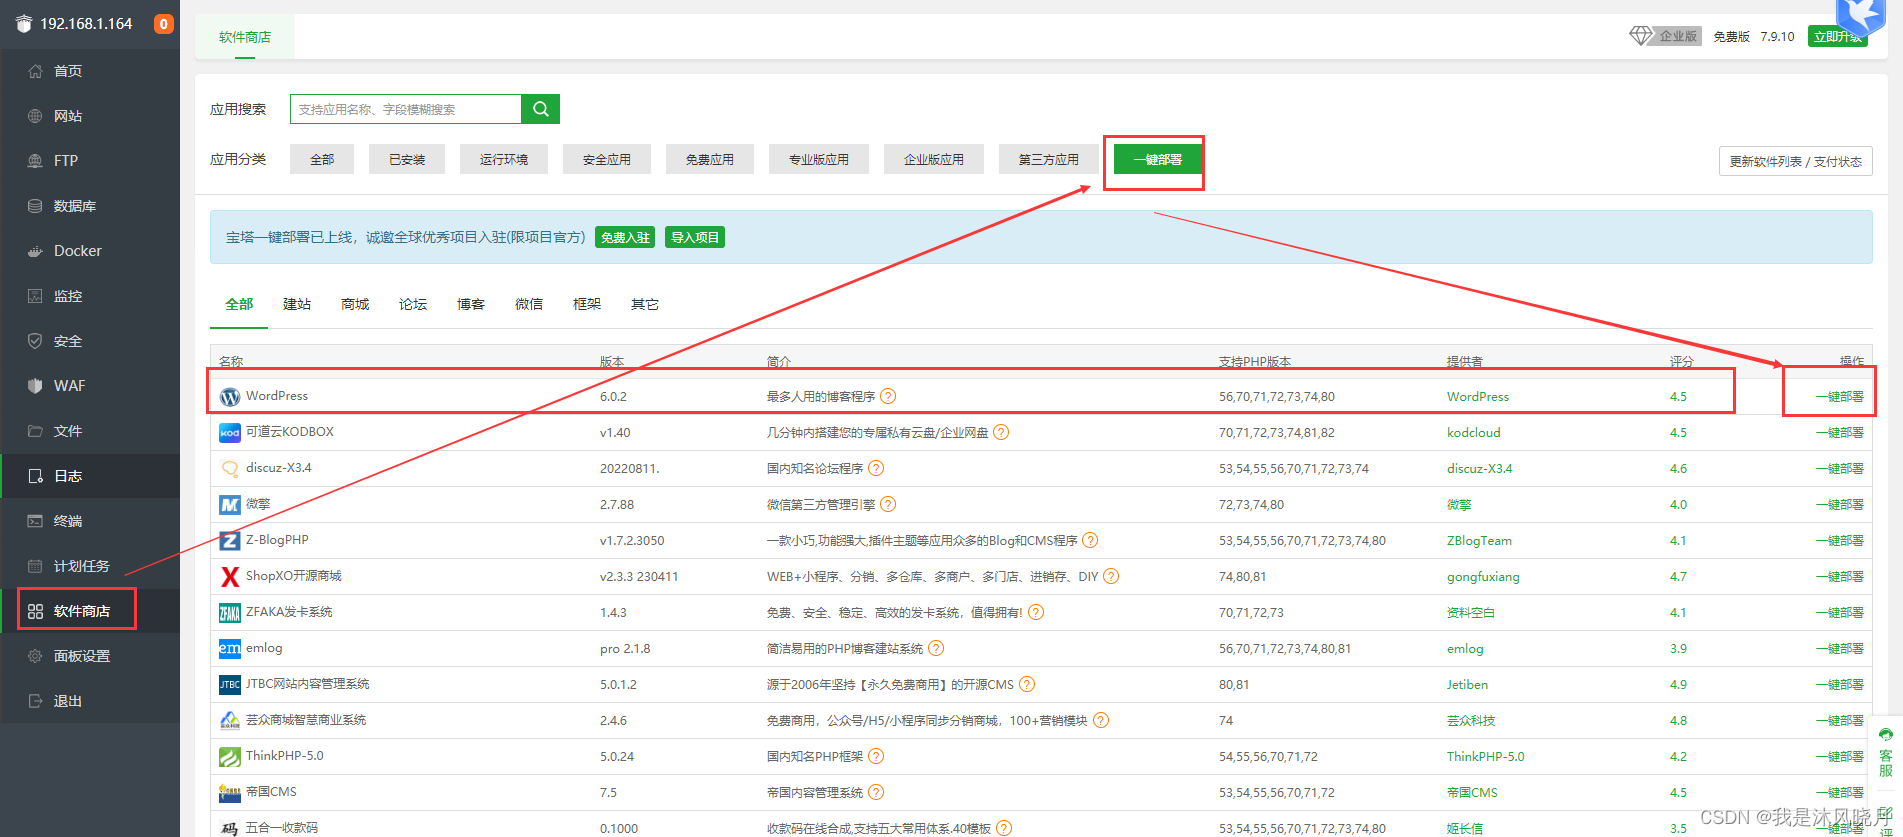This screenshot has width=1903, height=837.
Task: Switch to the 建站 tab
Action: pyautogui.click(x=297, y=304)
